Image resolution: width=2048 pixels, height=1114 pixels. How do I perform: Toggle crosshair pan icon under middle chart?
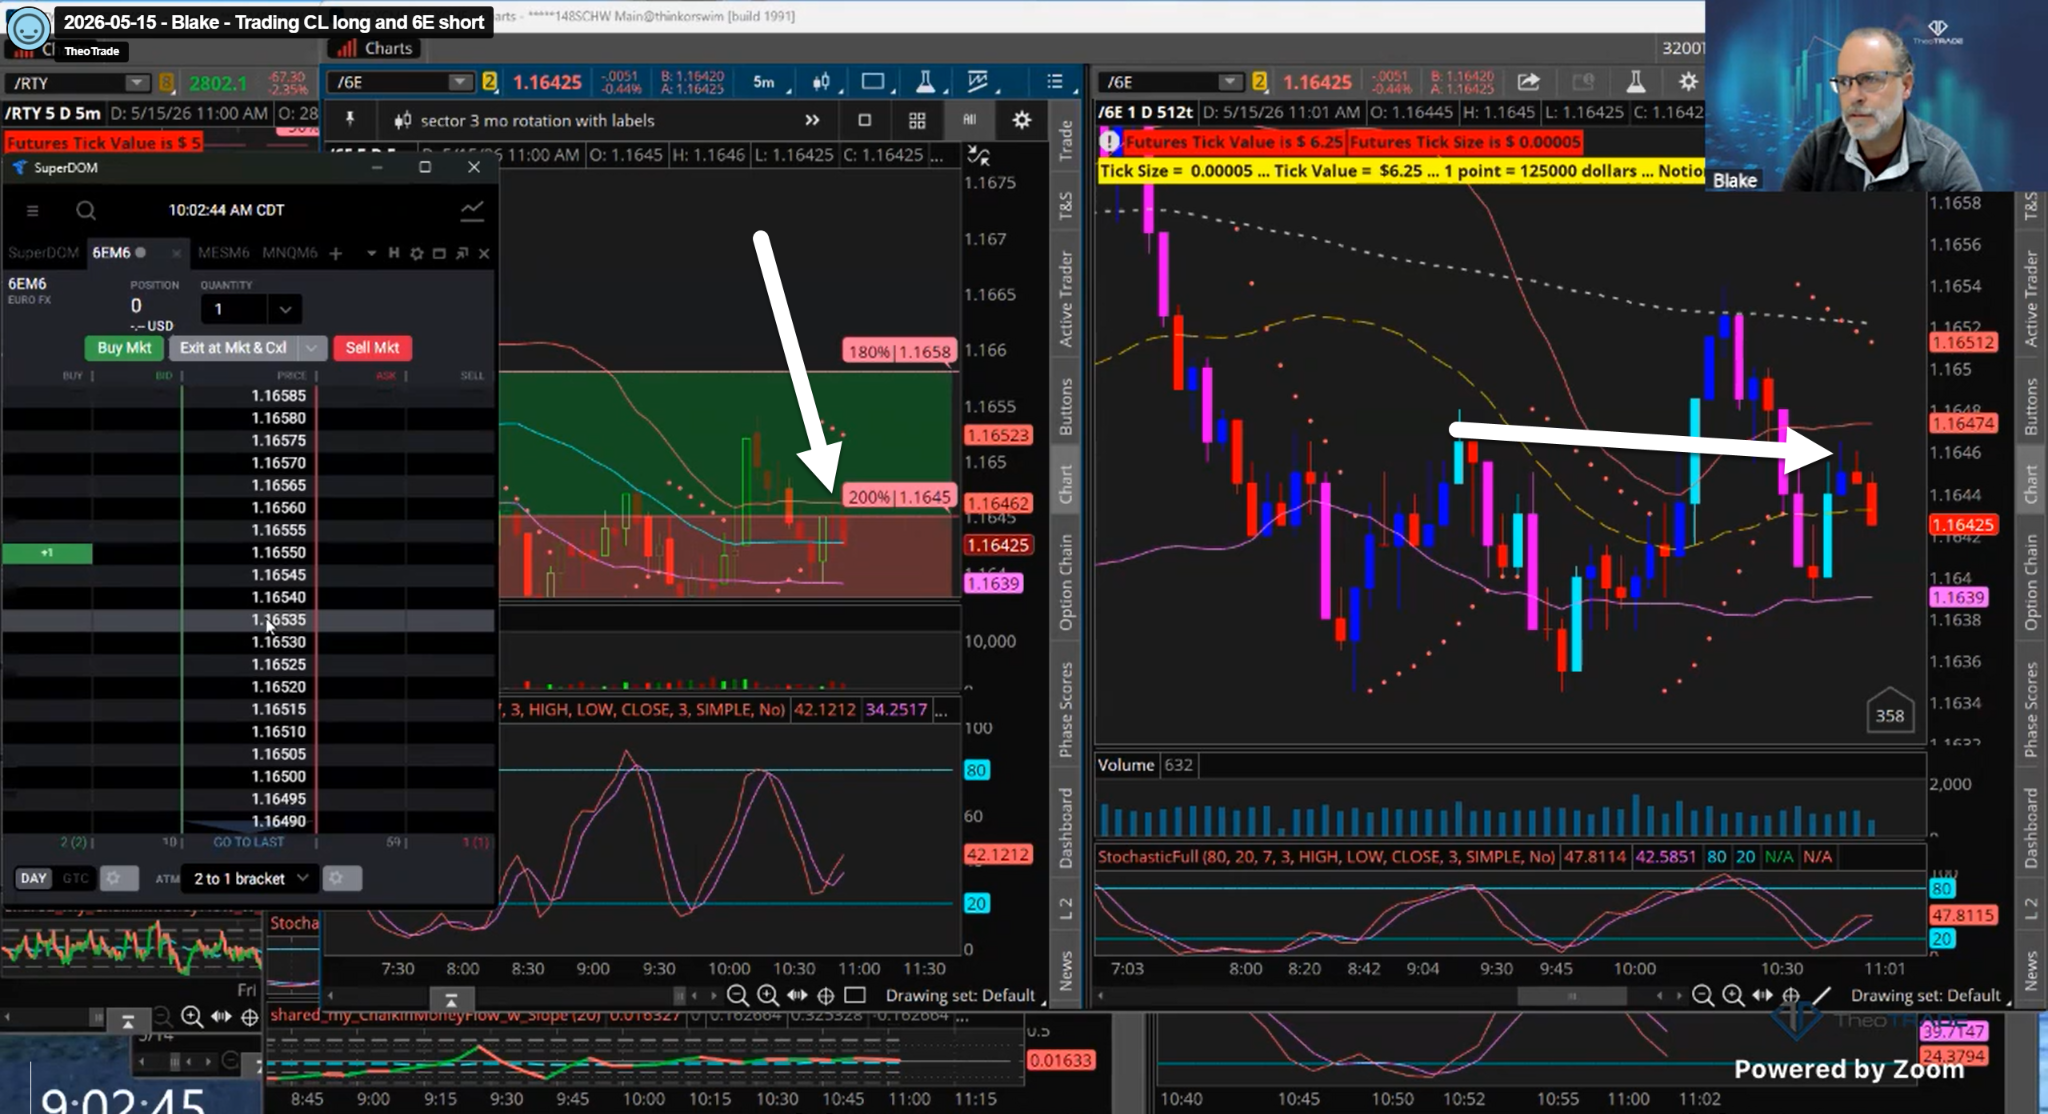tap(826, 995)
